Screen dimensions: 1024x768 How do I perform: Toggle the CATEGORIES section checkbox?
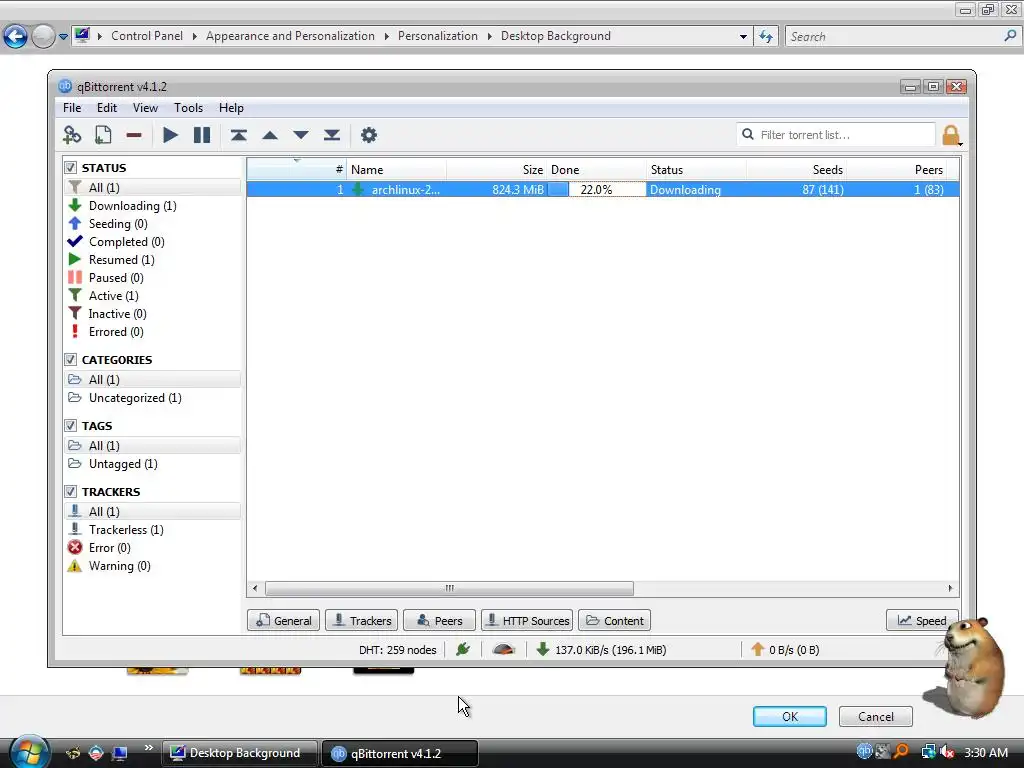click(71, 360)
